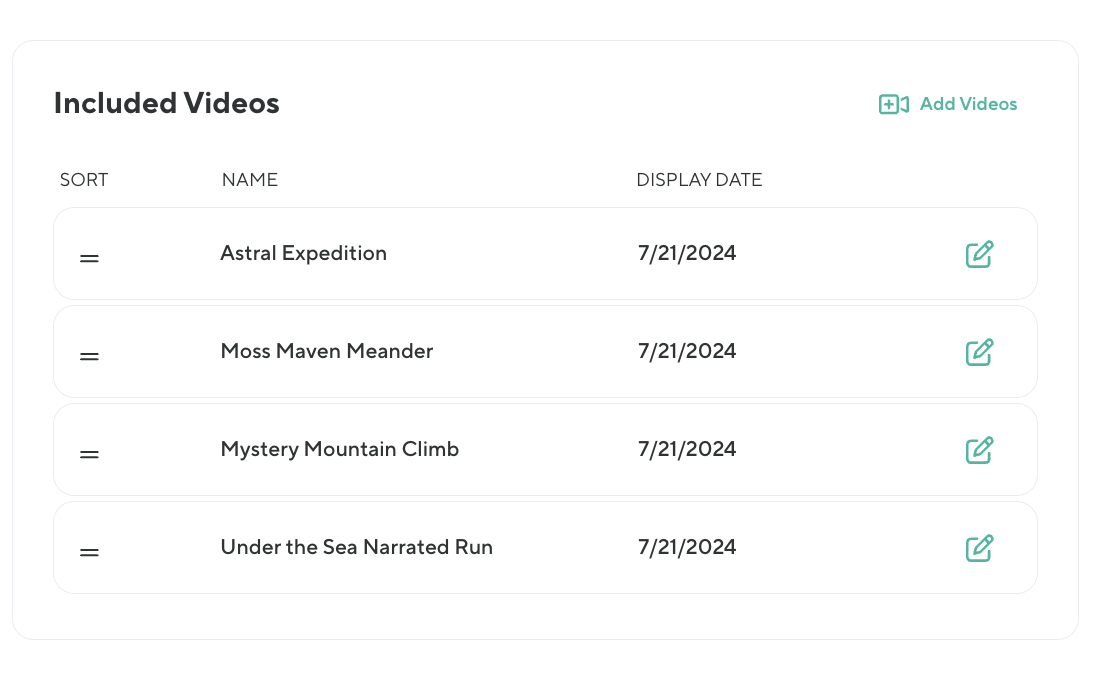This screenshot has height=678, width=1098.
Task: Click the display date for Astral Expedition
Action: tap(687, 254)
